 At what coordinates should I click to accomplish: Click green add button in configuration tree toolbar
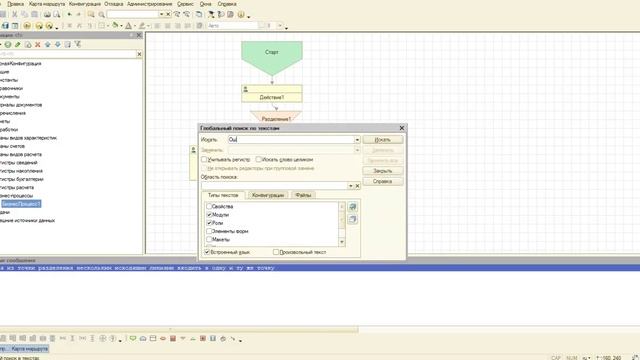[x=8, y=44]
